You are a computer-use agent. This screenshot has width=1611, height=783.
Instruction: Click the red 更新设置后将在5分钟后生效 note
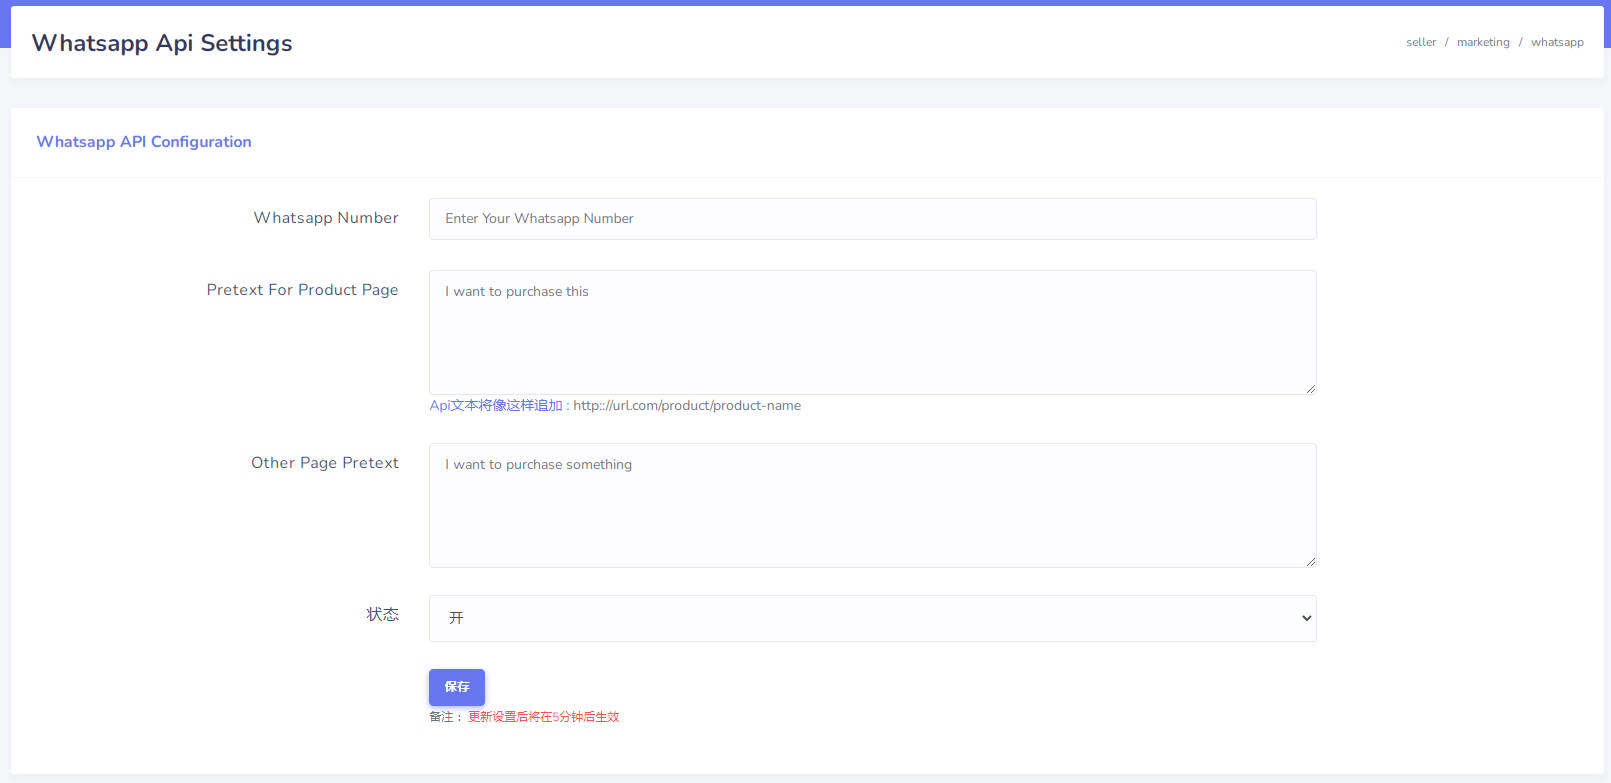543,717
